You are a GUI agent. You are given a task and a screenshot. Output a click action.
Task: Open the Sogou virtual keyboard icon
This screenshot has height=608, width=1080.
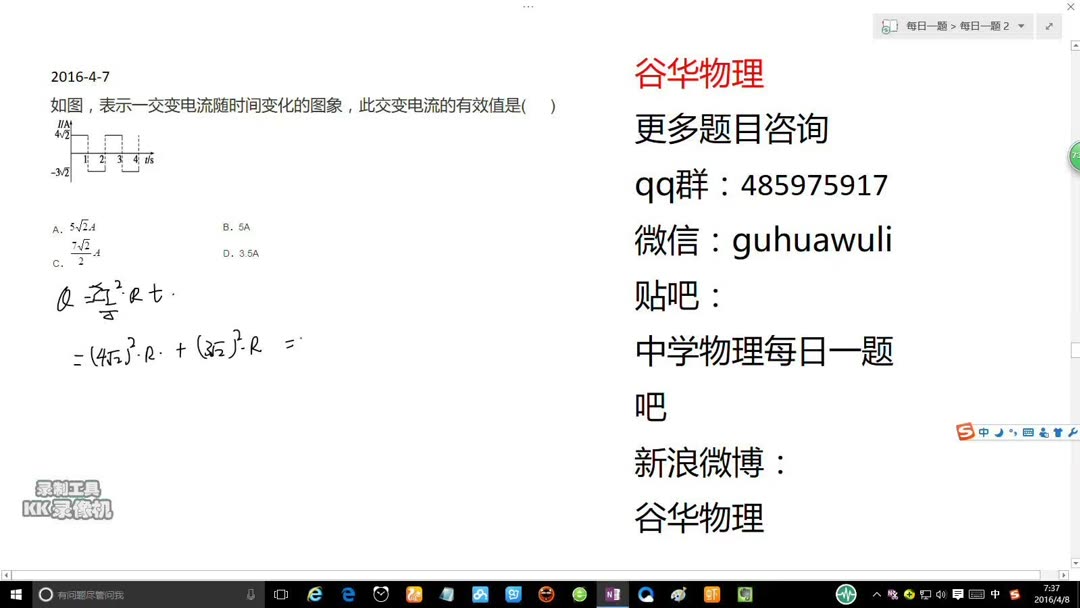1029,432
